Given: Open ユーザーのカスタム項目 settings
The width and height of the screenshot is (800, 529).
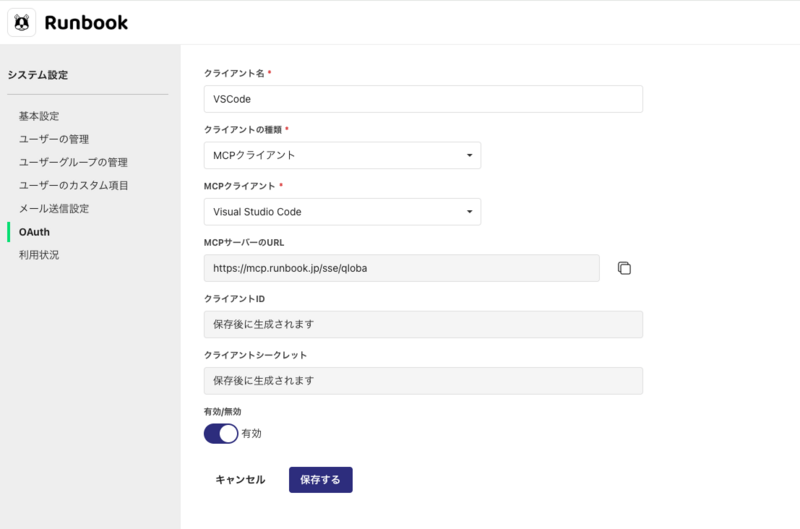Looking at the screenshot, I should pyautogui.click(x=73, y=185).
